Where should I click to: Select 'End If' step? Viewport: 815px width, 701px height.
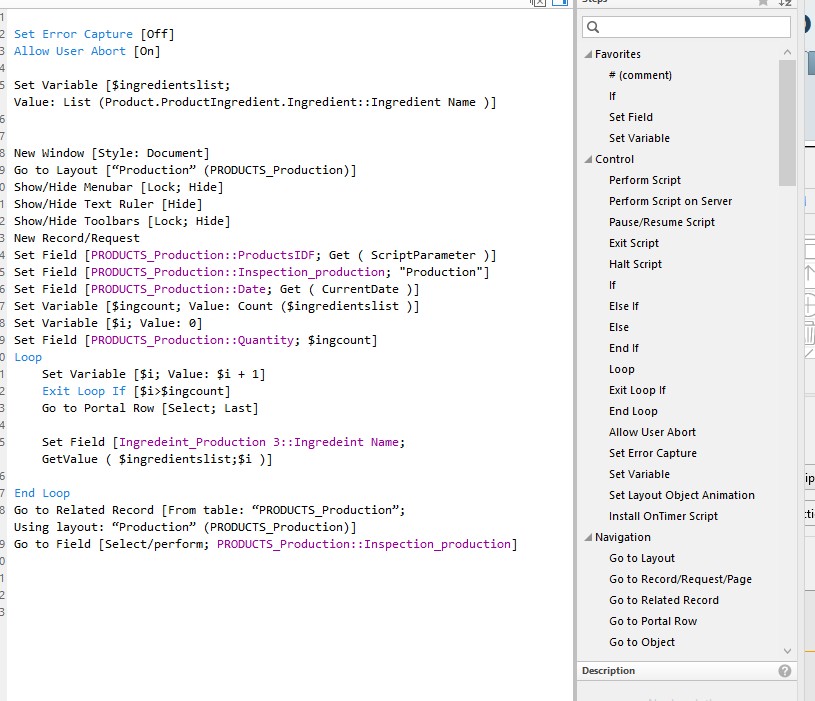[x=624, y=348]
